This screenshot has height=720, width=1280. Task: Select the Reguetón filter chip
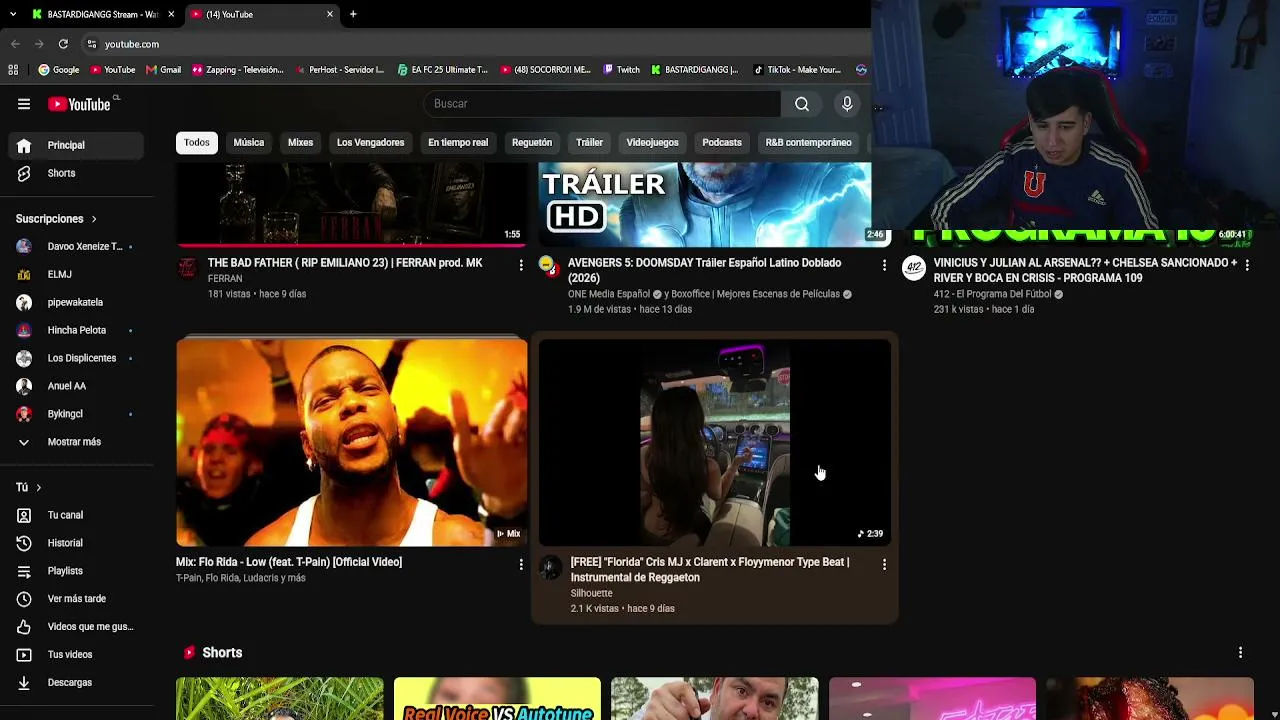(532, 143)
